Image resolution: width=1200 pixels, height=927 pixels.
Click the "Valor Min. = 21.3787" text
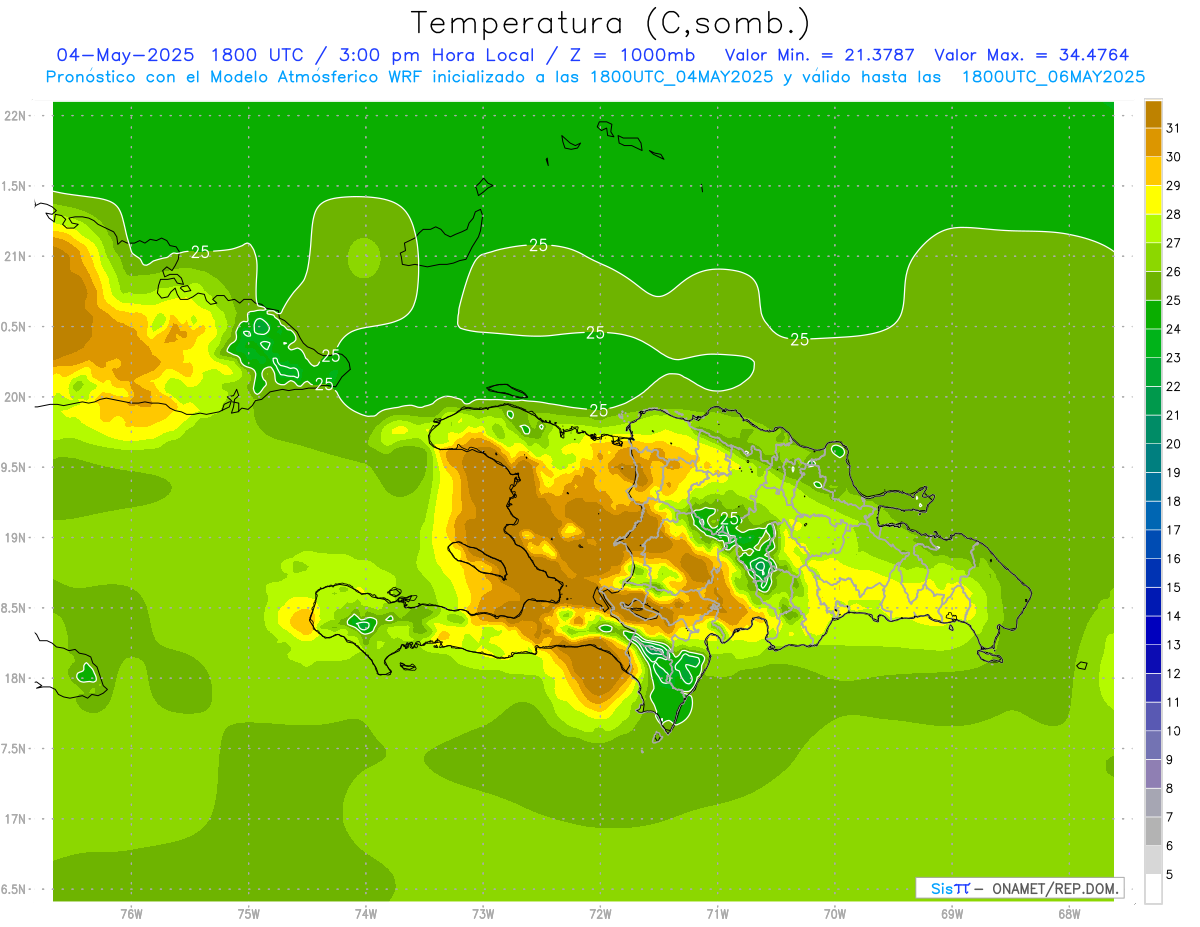click(x=819, y=55)
